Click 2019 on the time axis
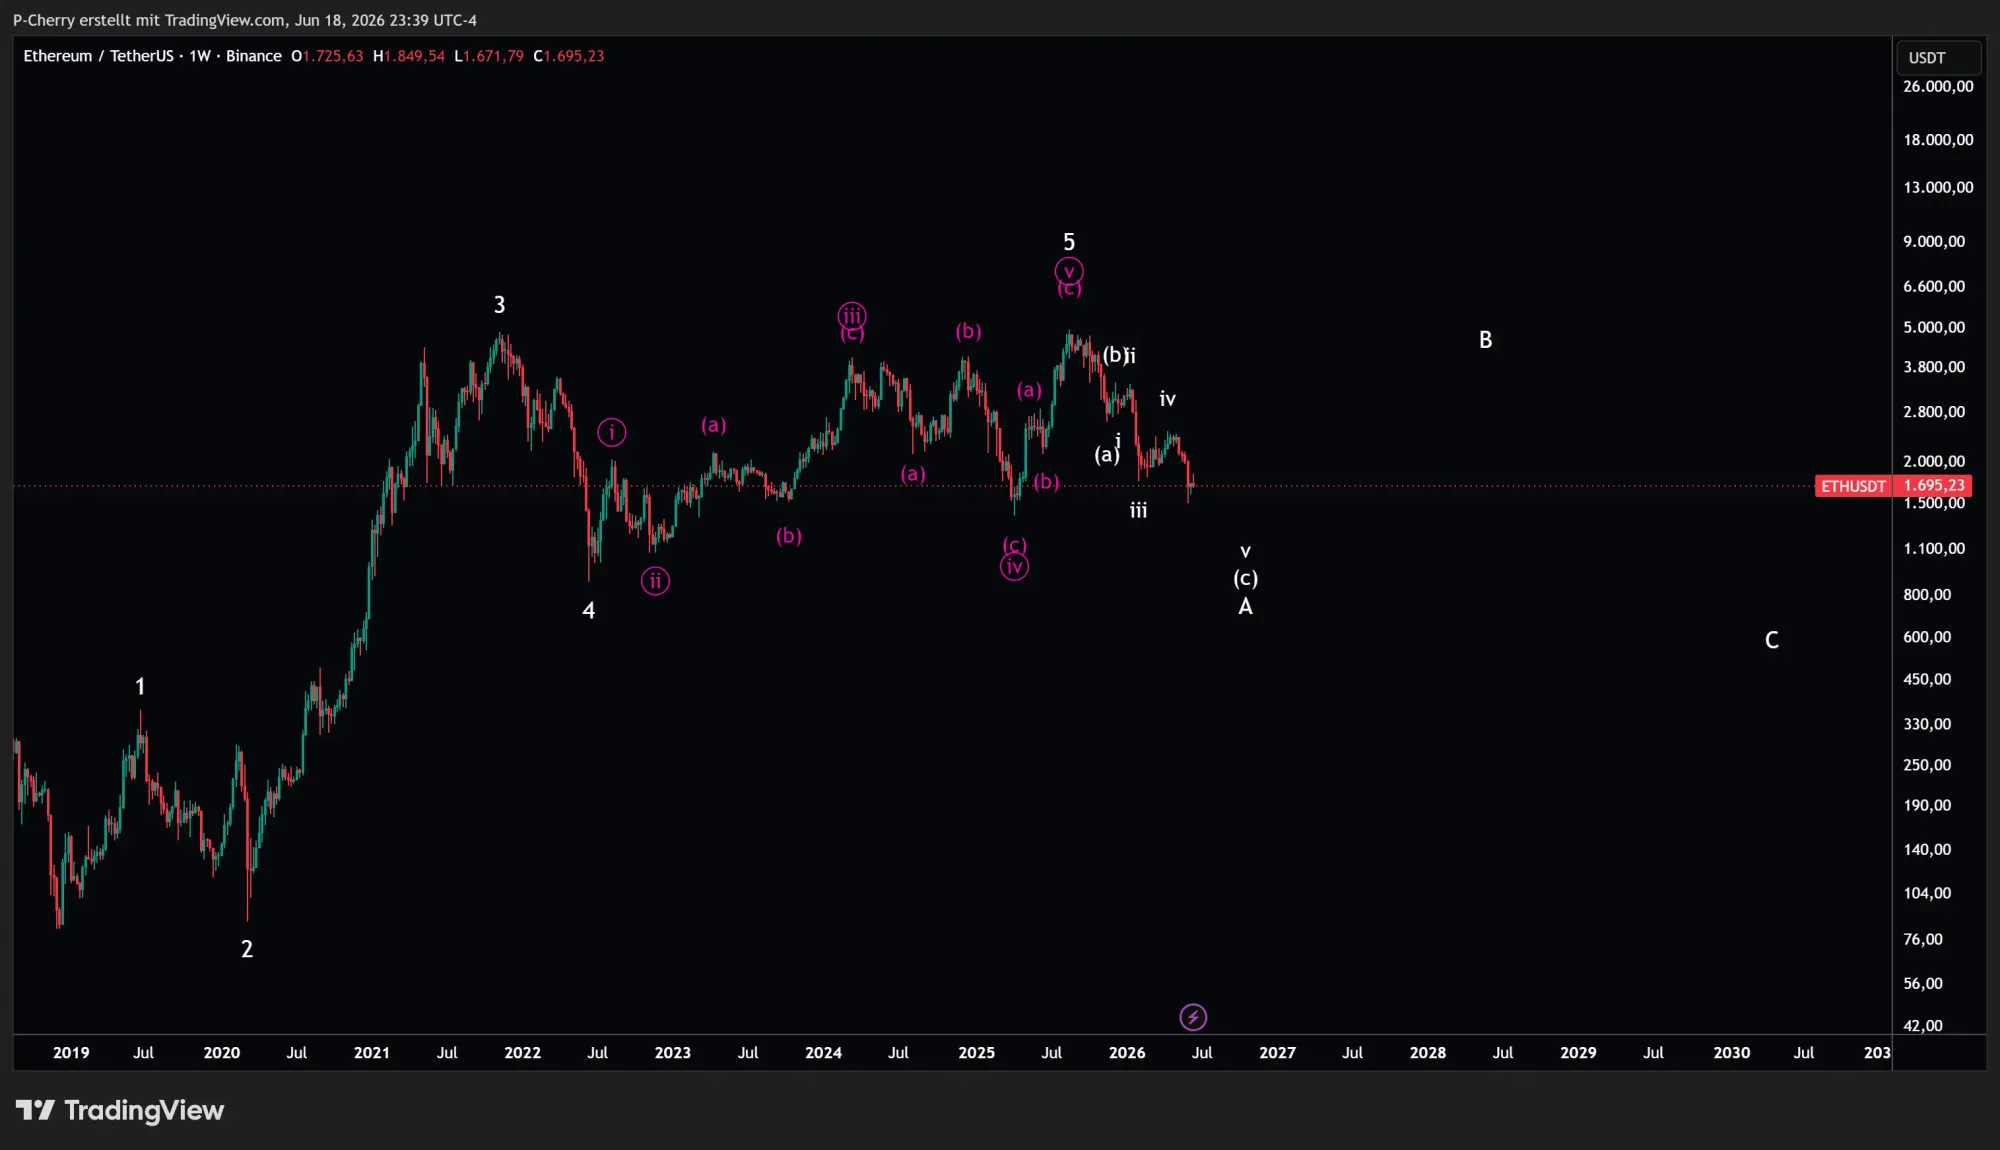This screenshot has height=1150, width=2000. coord(71,1053)
